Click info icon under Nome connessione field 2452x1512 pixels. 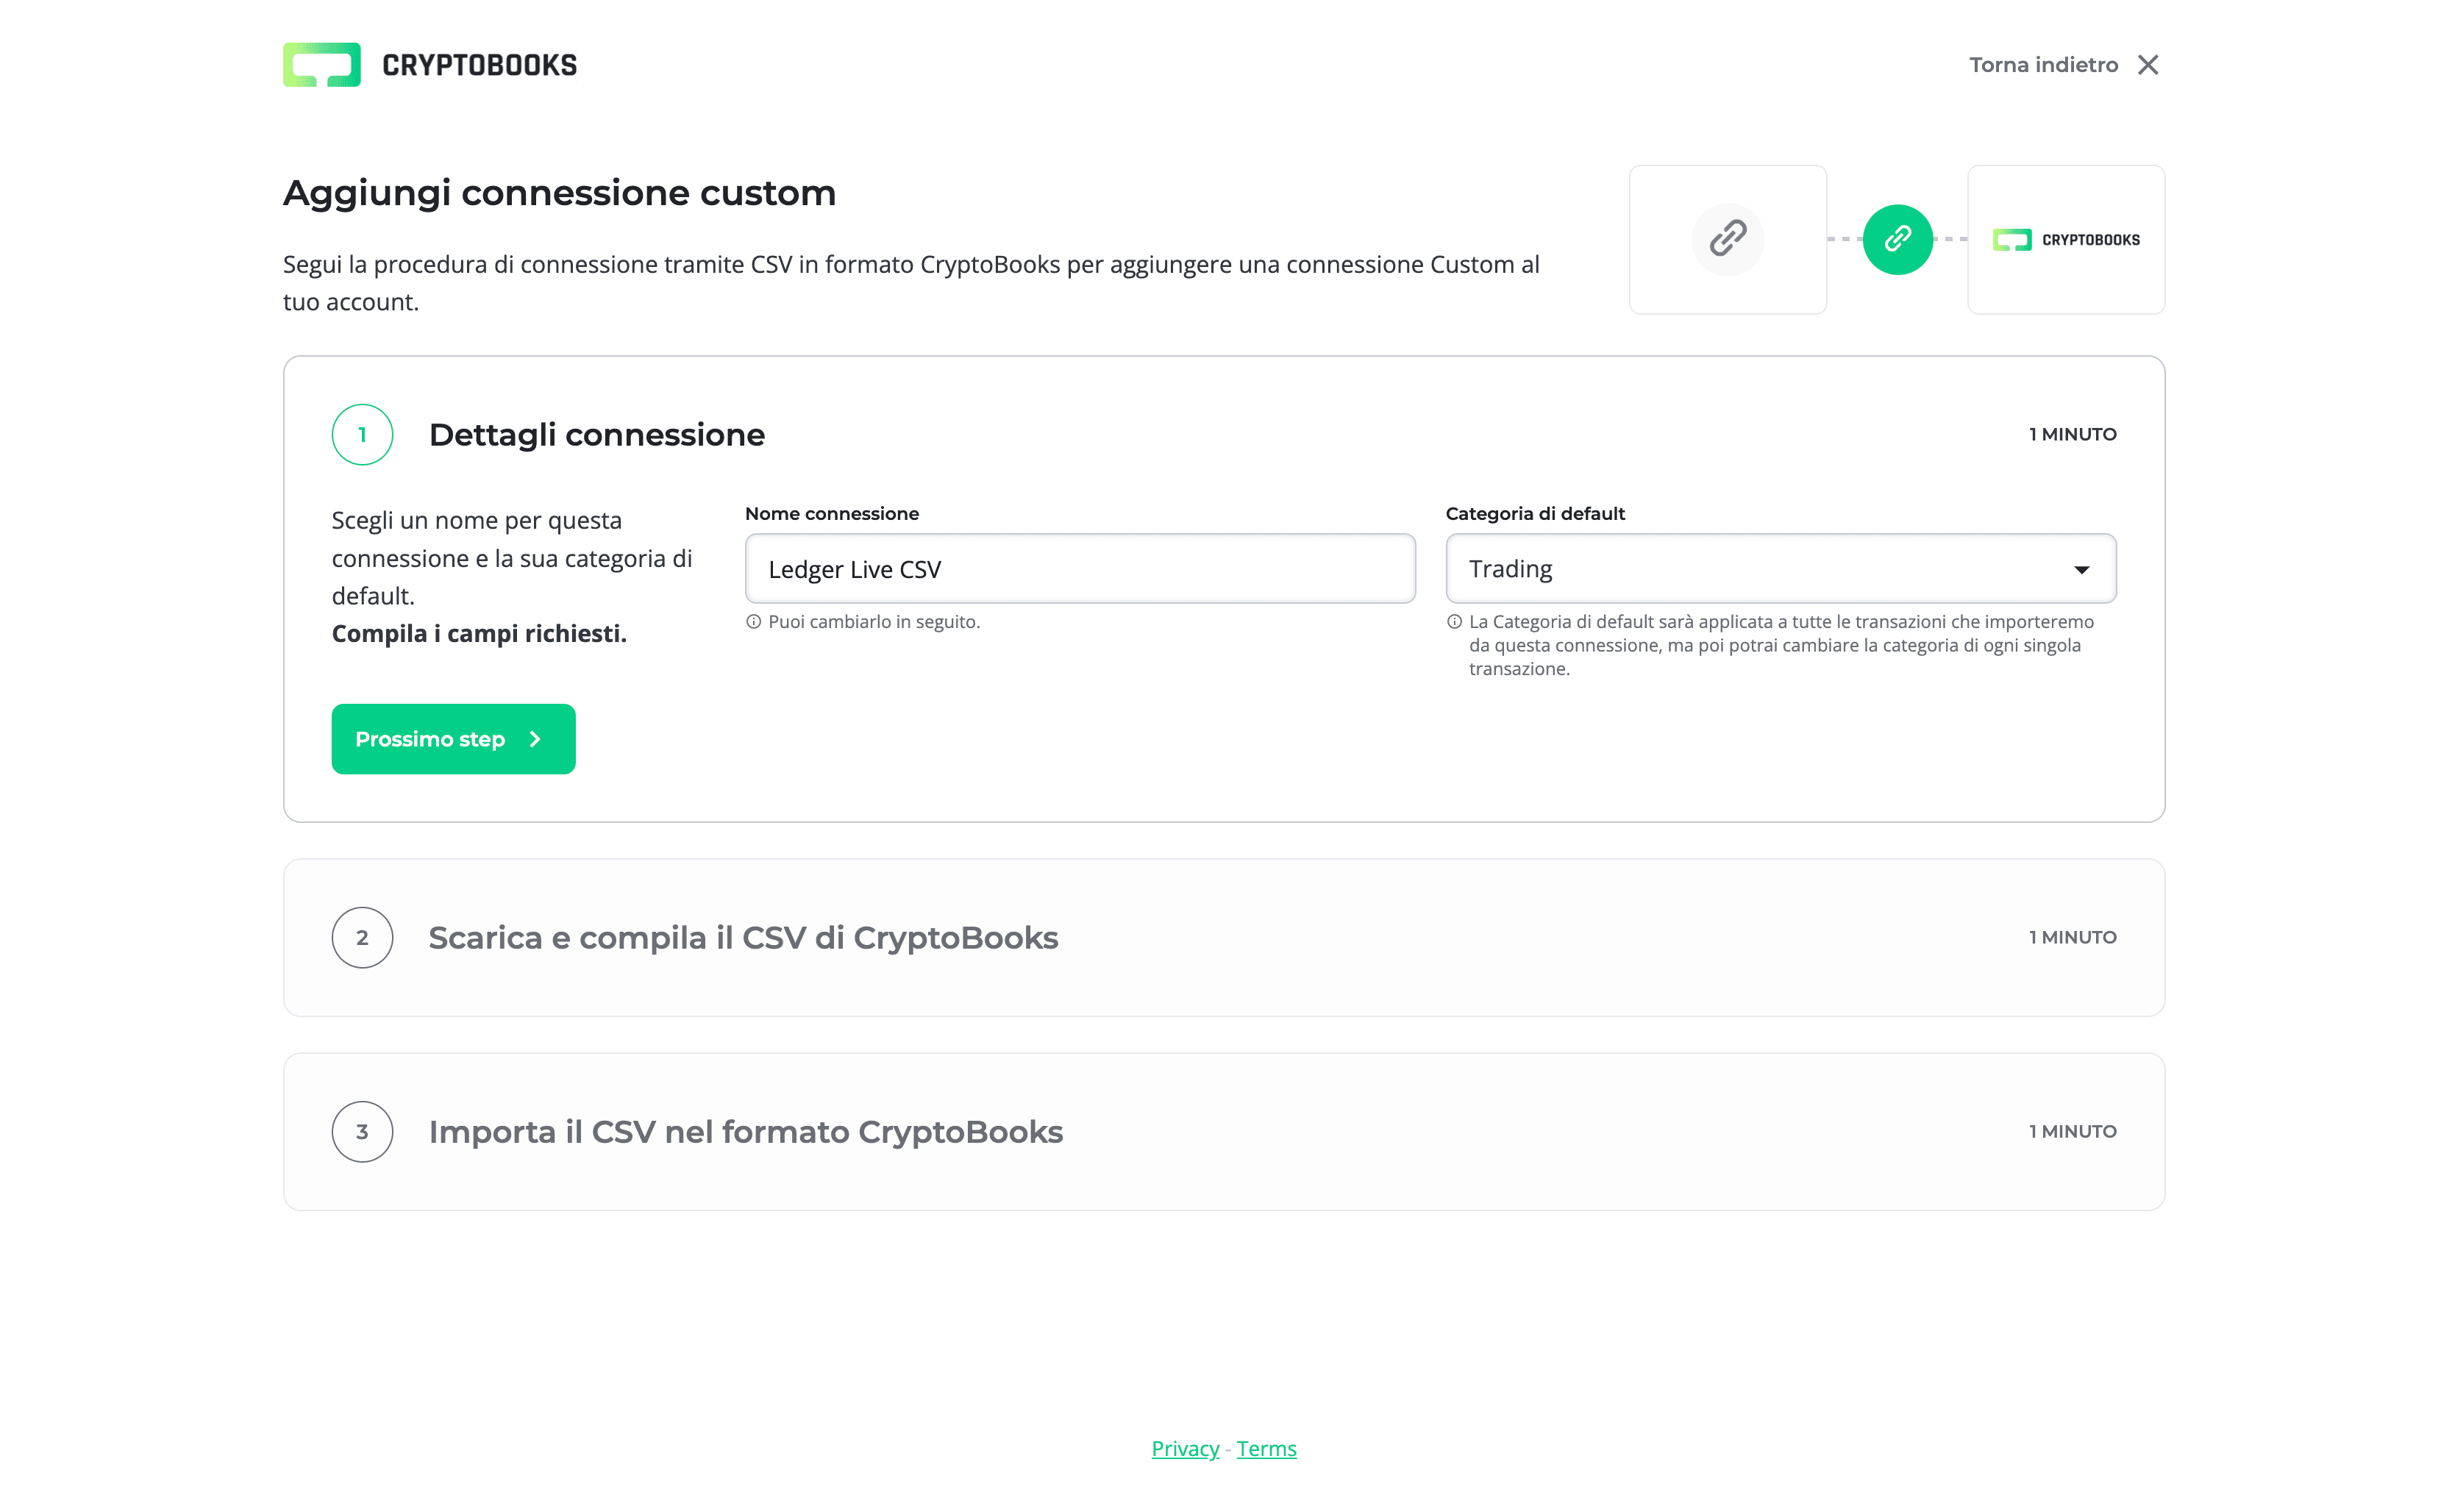(x=754, y=622)
